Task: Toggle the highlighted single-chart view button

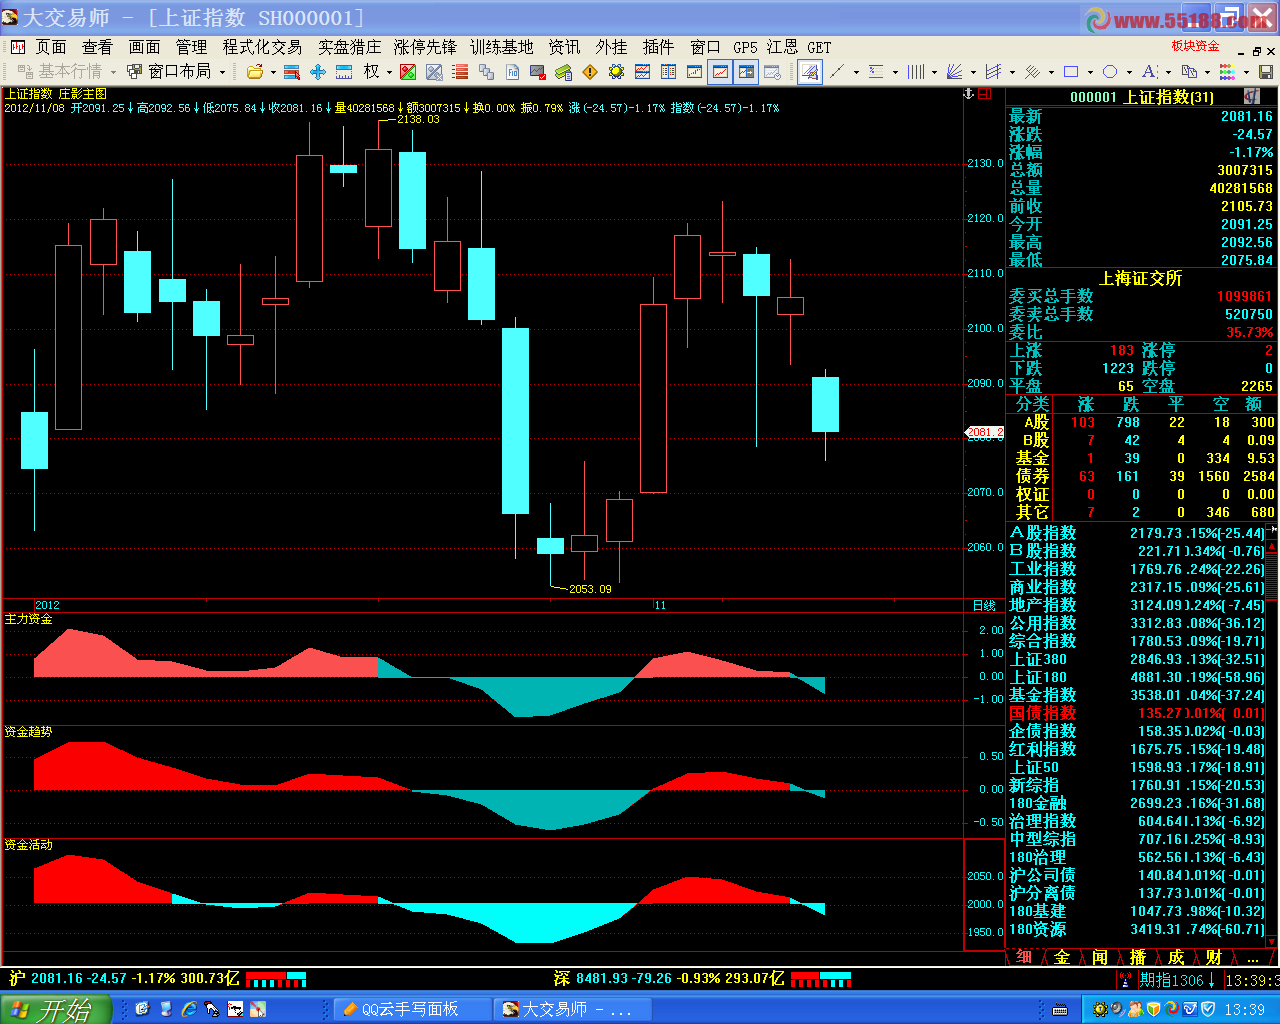Action: click(x=720, y=72)
